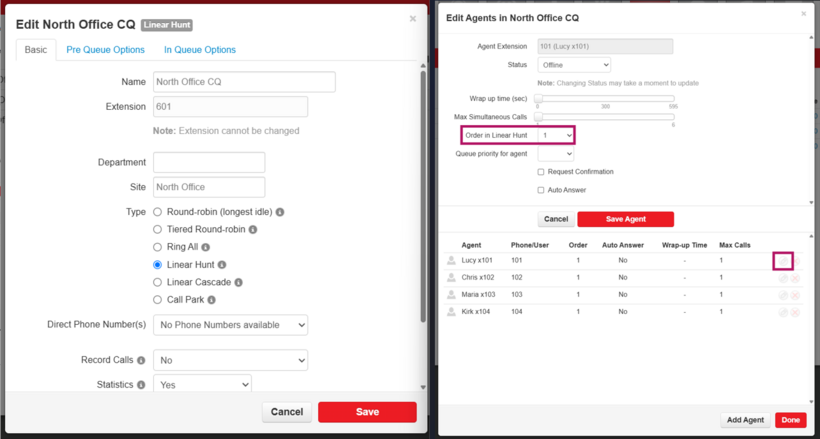Click the edit icon for Lucy x101
The image size is (820, 439).
(783, 261)
